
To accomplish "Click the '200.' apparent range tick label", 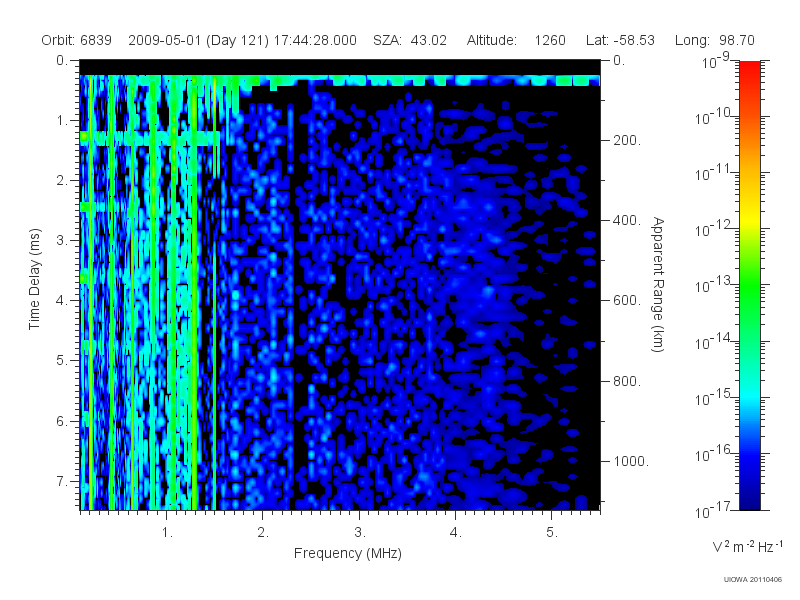I will pos(627,140).
